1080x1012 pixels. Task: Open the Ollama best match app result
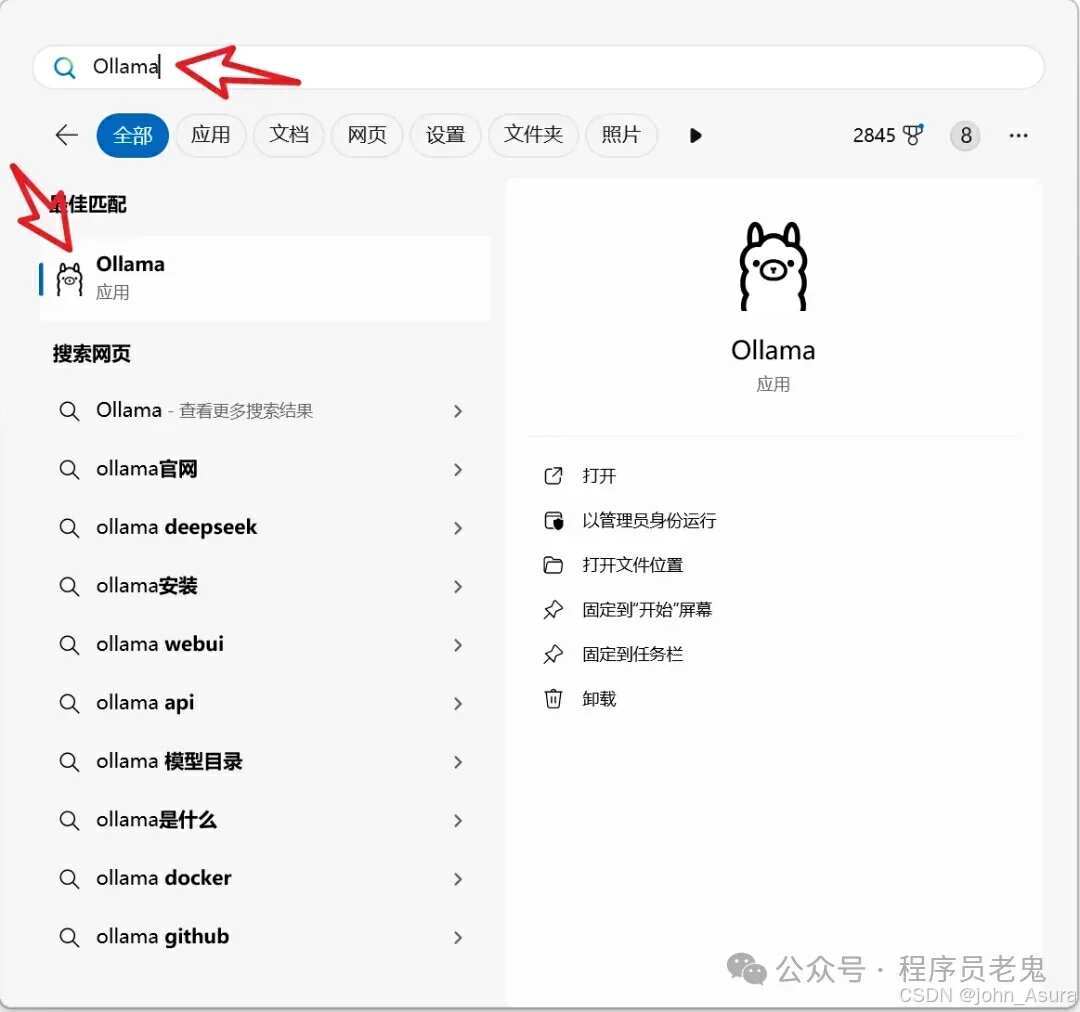pyautogui.click(x=265, y=278)
